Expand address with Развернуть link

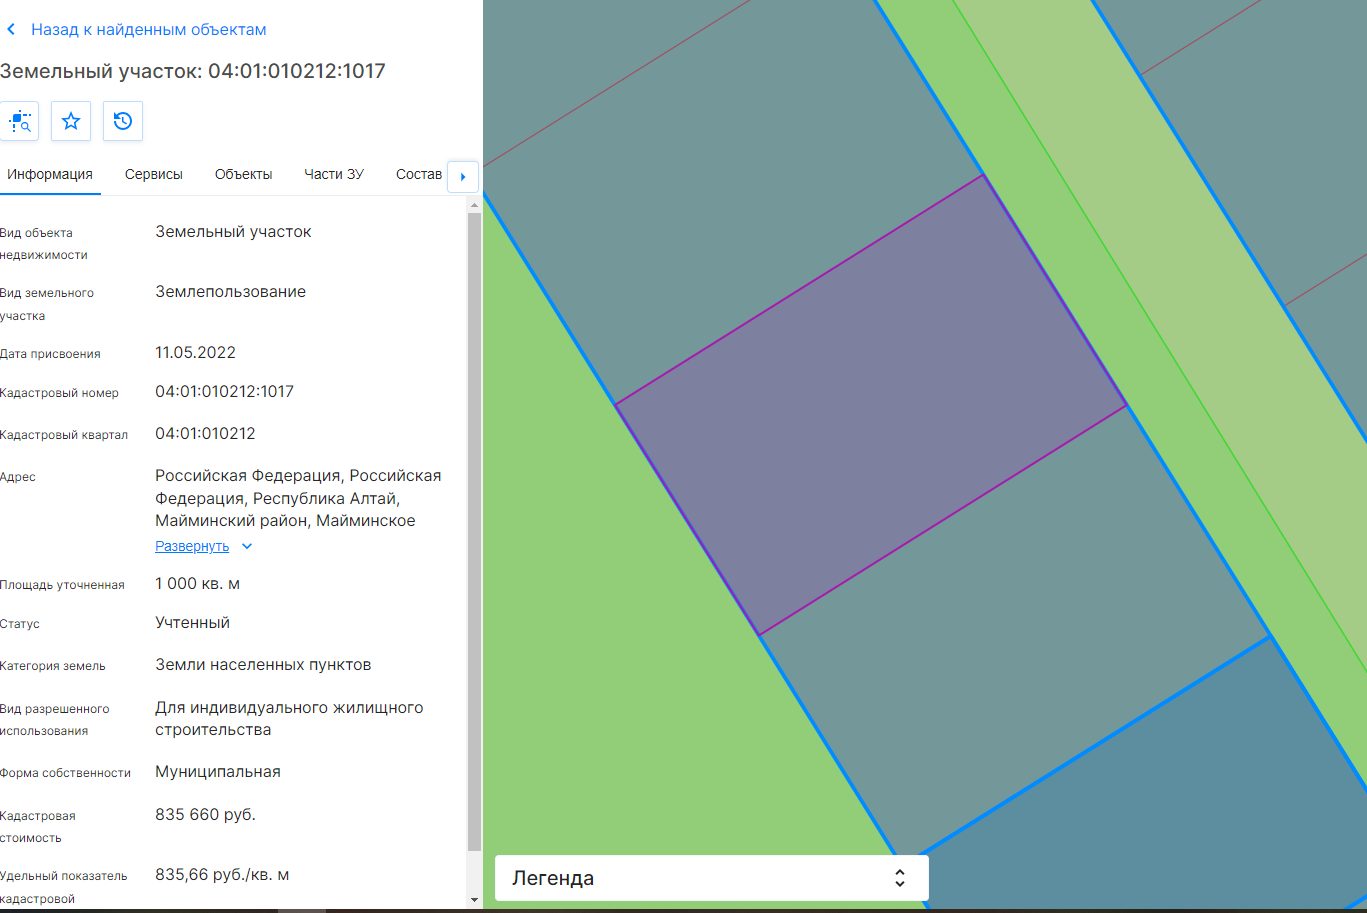(192, 547)
